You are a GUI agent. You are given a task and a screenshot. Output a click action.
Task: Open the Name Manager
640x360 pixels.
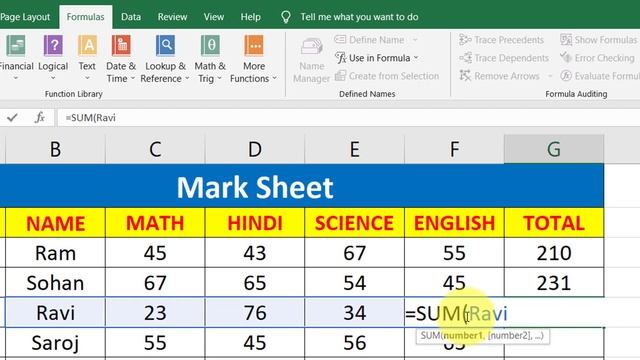coord(311,60)
